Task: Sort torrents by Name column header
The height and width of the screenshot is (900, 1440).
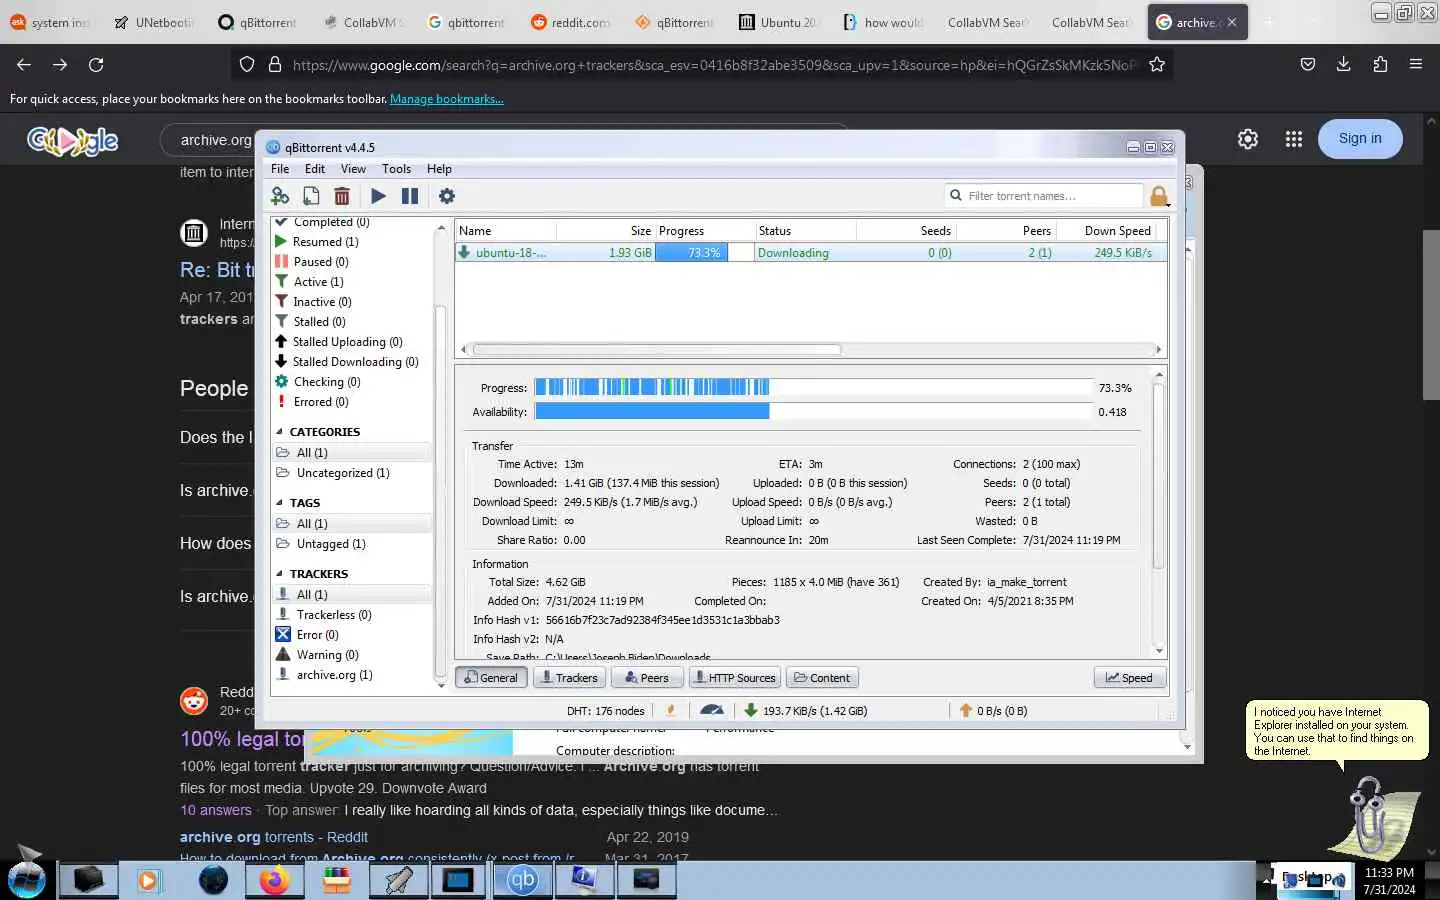Action: pyautogui.click(x=505, y=231)
